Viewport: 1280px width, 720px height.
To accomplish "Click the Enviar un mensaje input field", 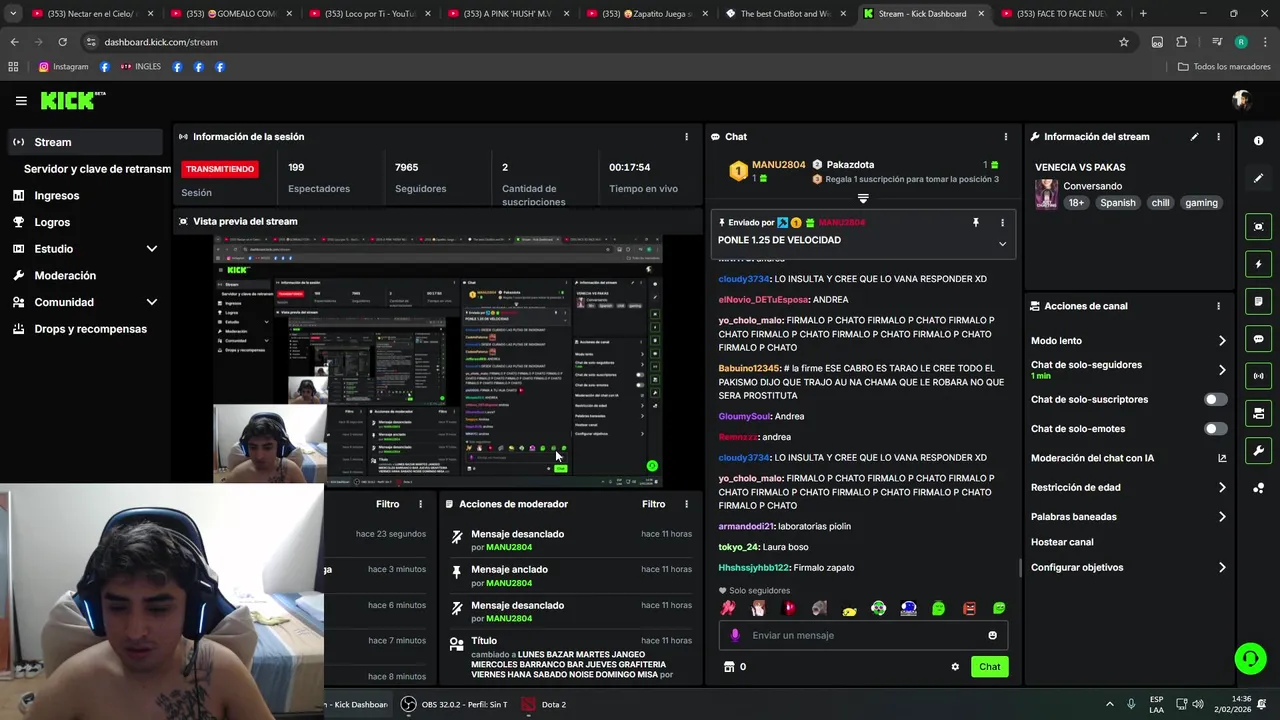I will click(863, 635).
